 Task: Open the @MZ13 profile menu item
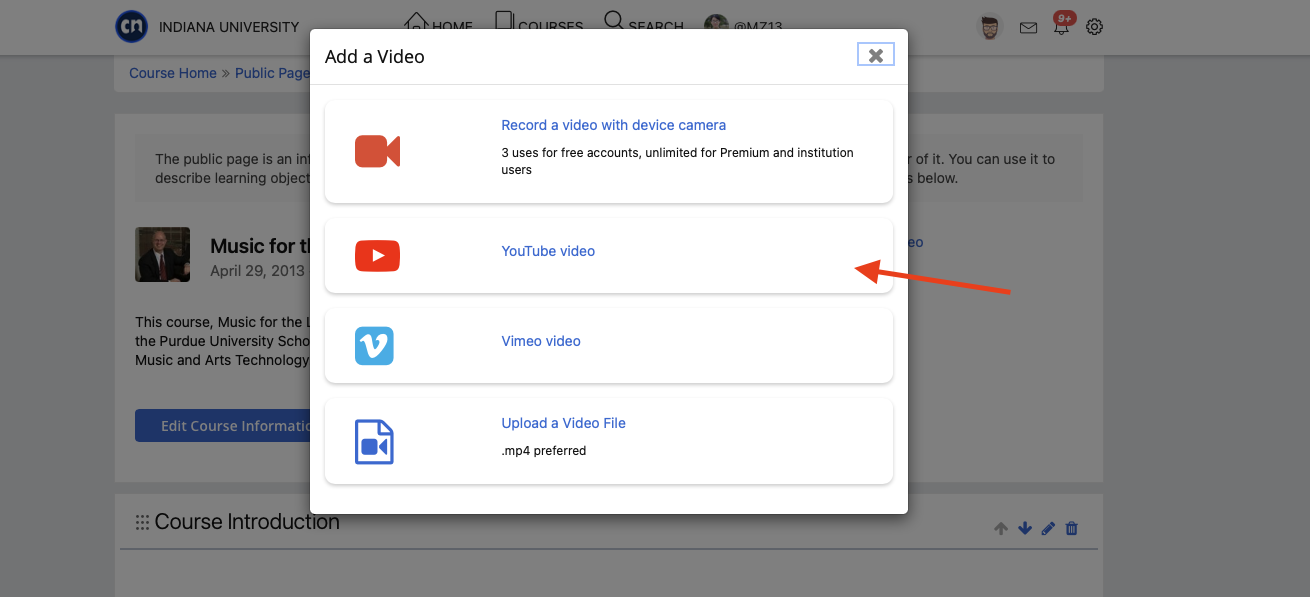pos(743,26)
